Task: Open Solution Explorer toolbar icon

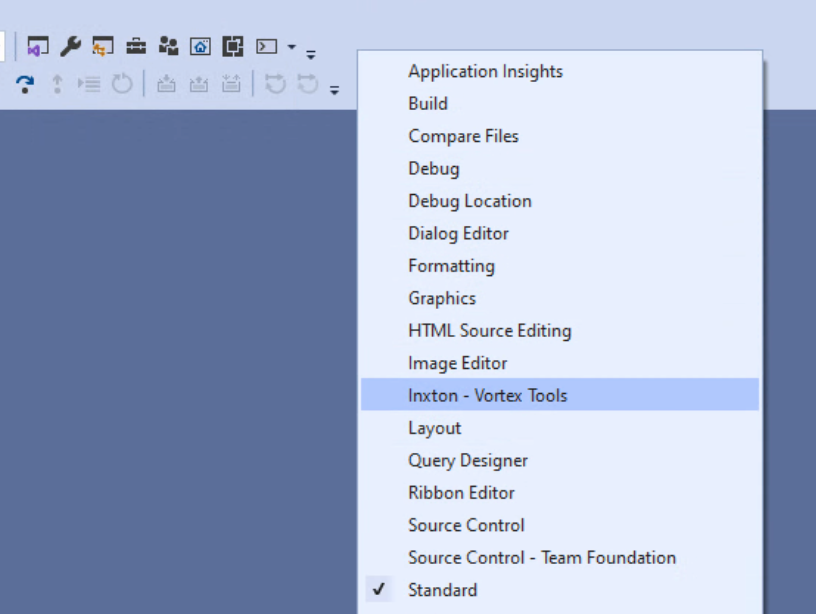Action: 37,46
